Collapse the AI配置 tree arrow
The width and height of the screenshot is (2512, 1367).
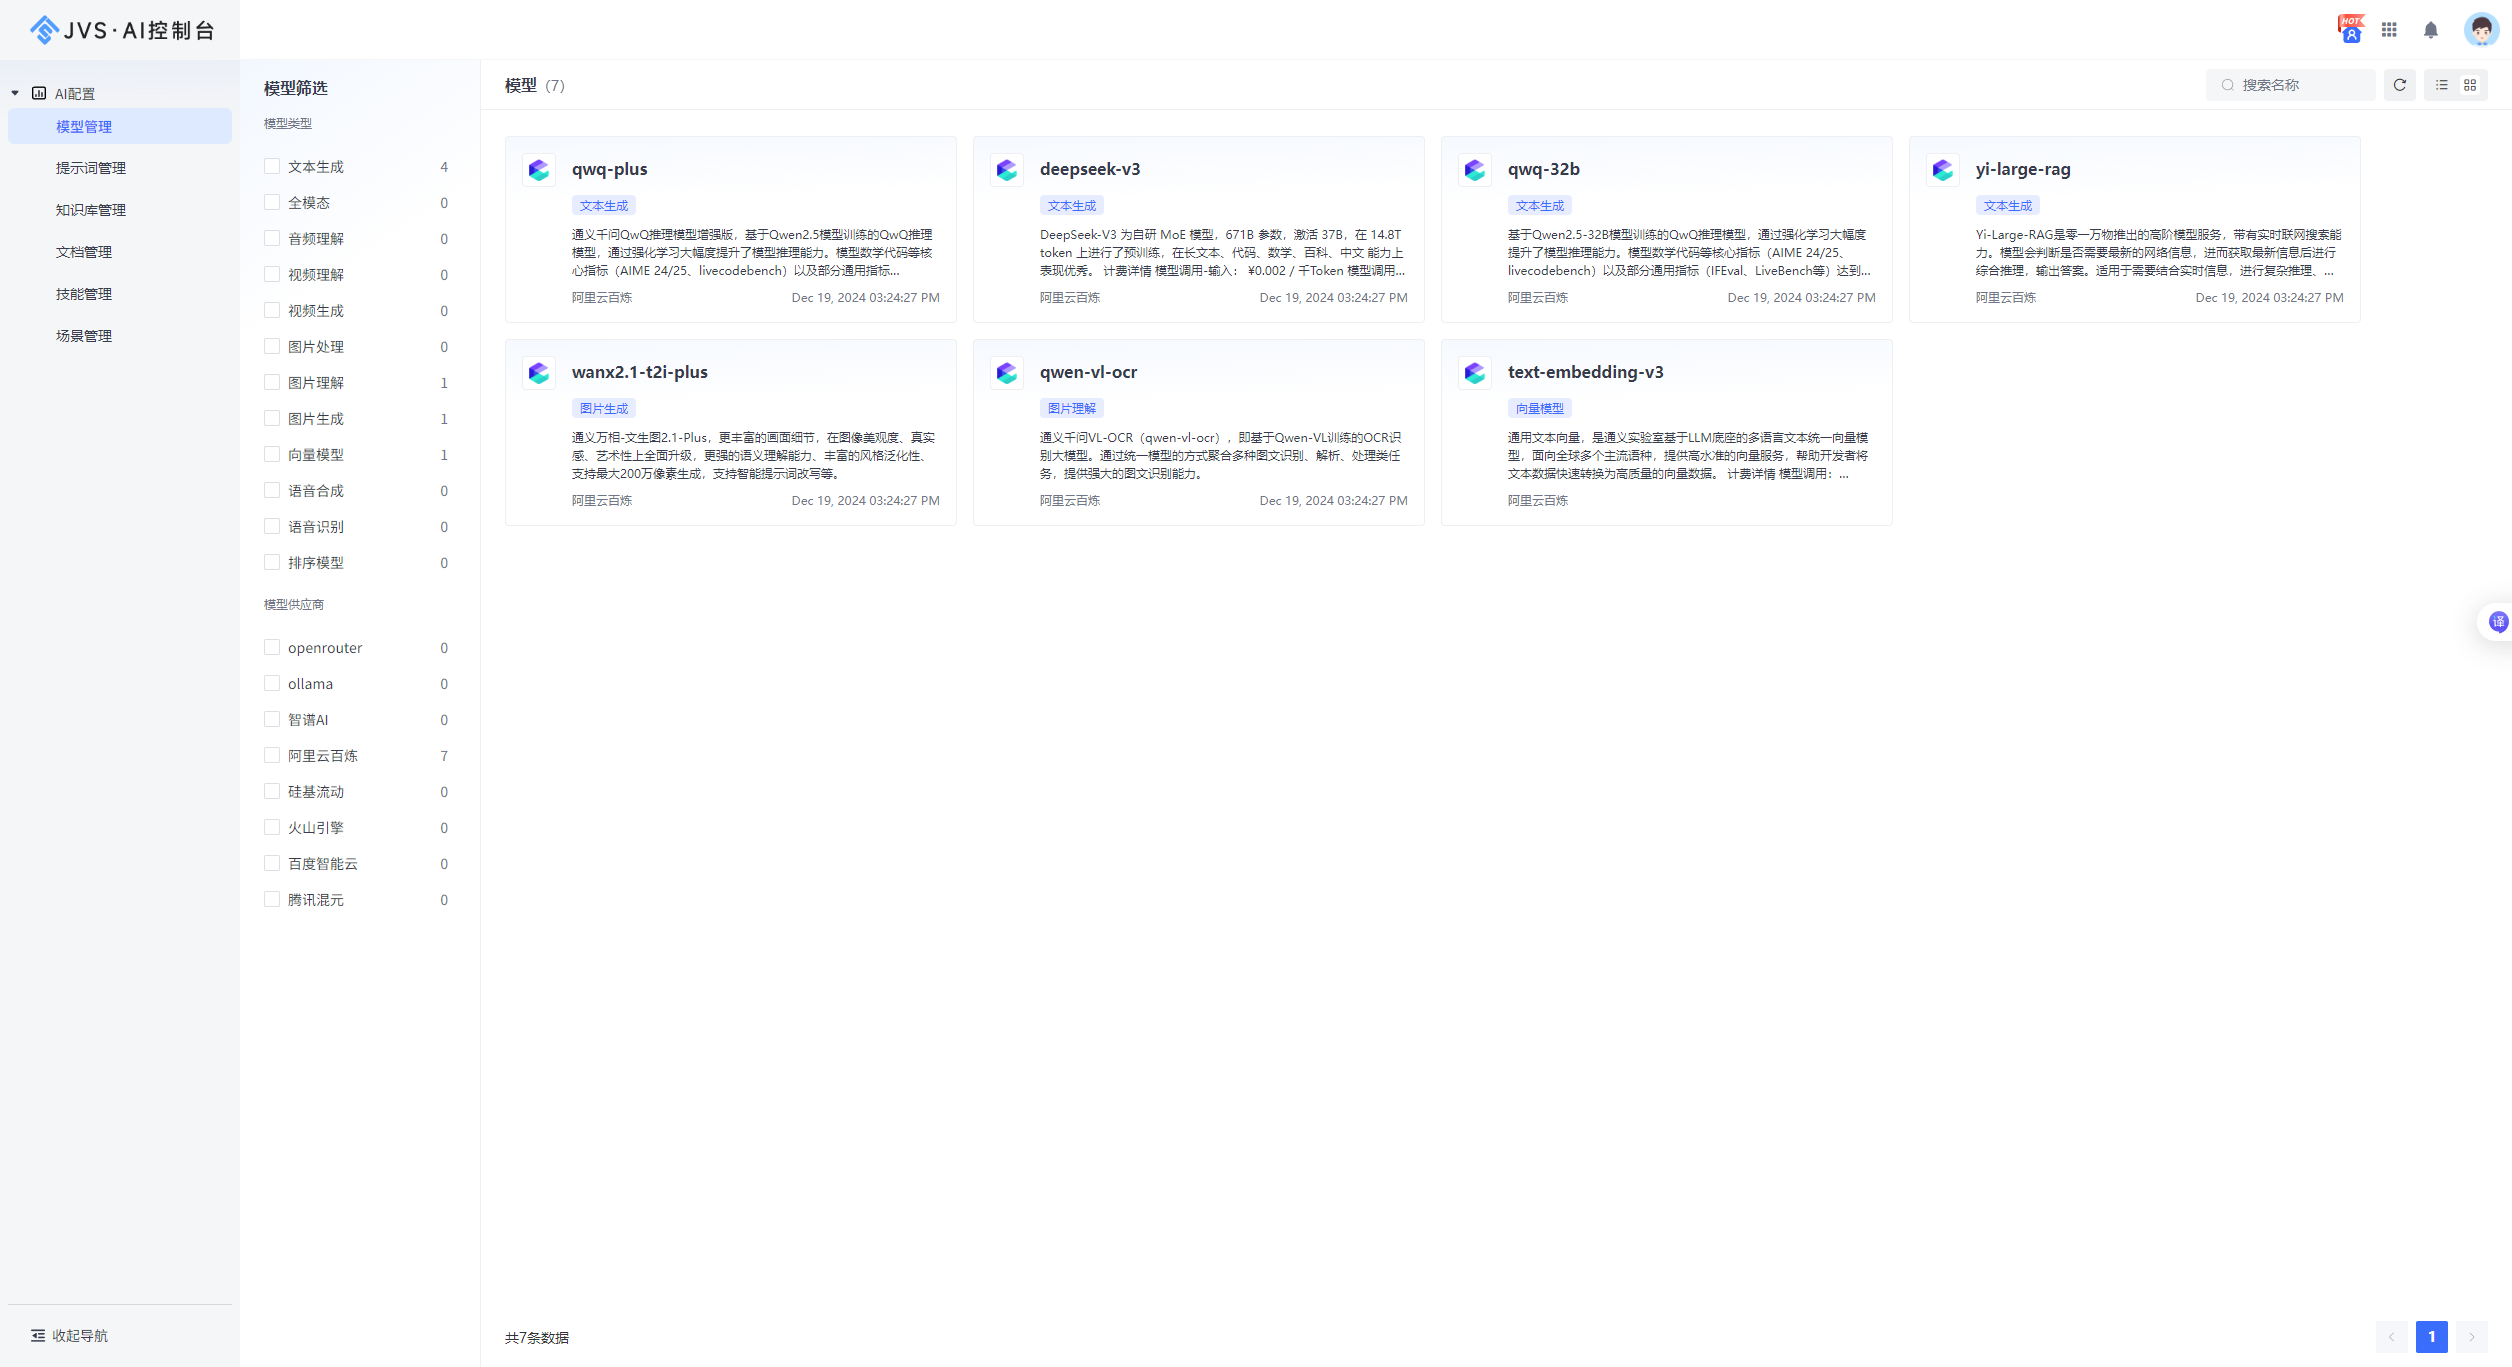click(x=15, y=93)
